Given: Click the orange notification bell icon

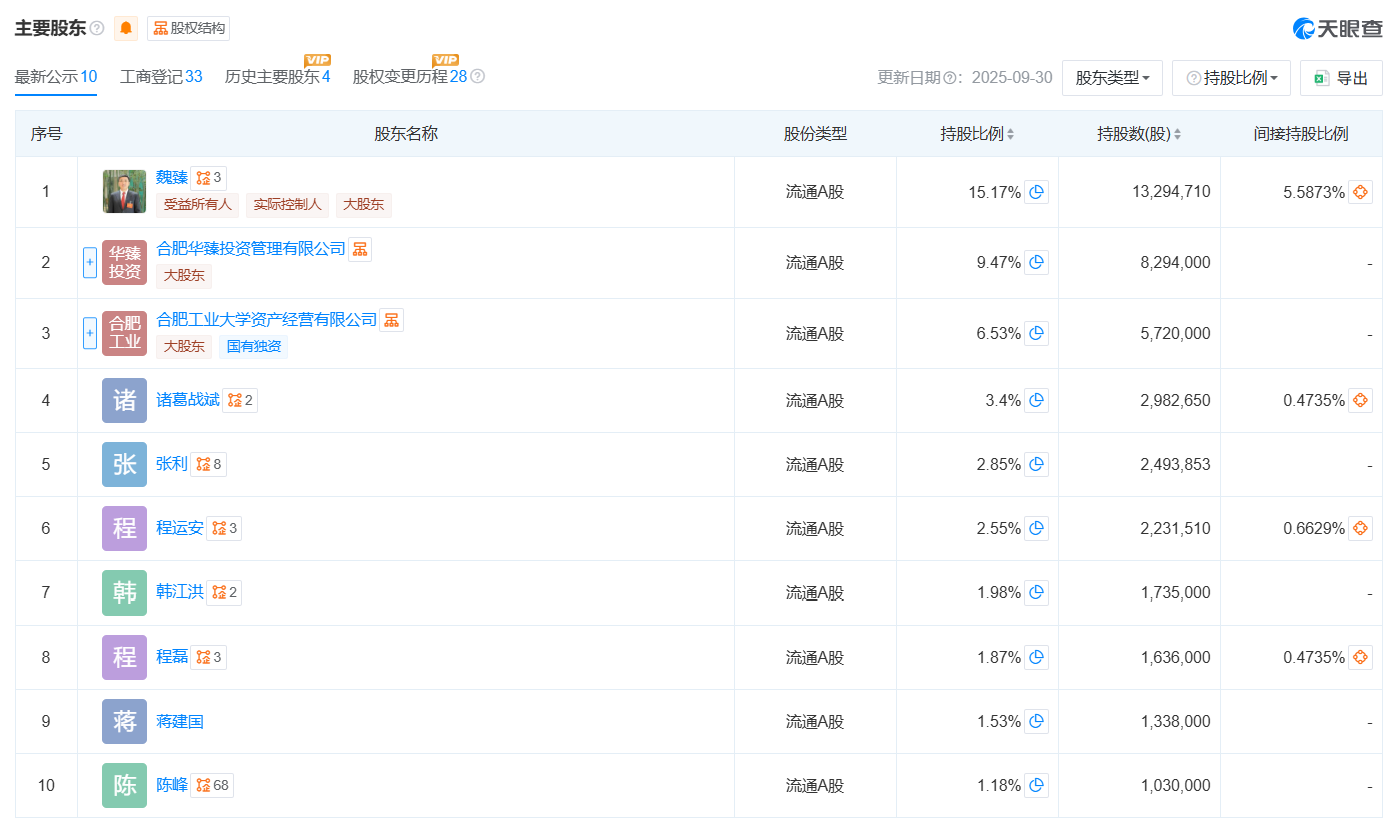Looking at the screenshot, I should pyautogui.click(x=126, y=28).
